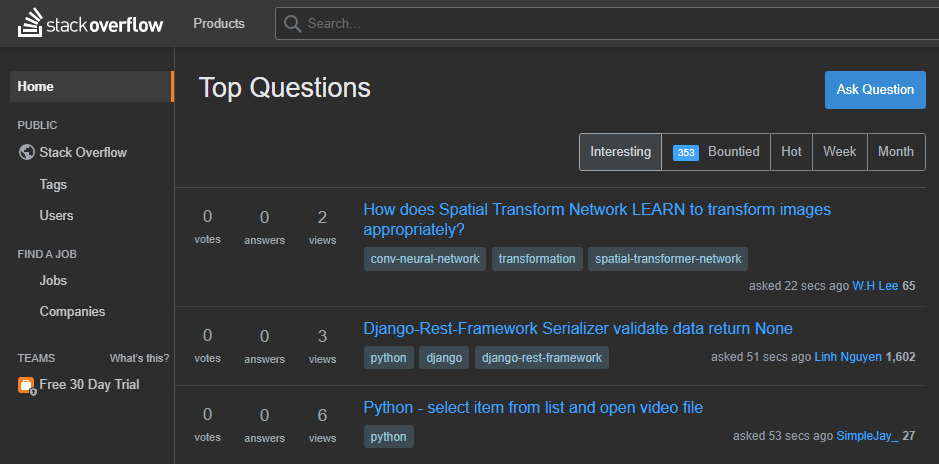Screen dimensions: 939x464
Task: Open user Linh Nguyen's profile
Action: coord(848,356)
